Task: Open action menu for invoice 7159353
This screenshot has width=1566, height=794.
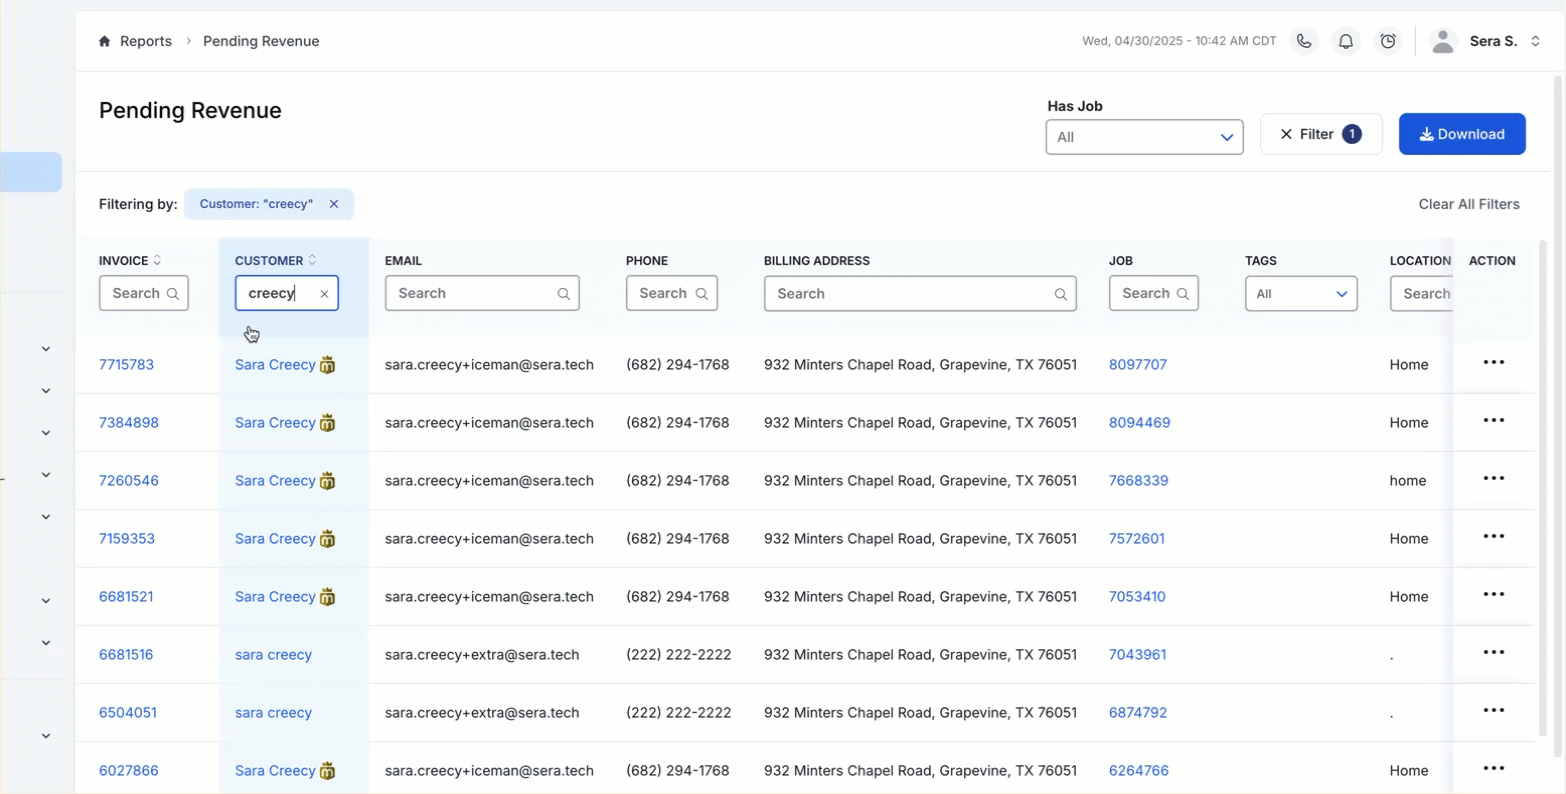Action: [1494, 536]
